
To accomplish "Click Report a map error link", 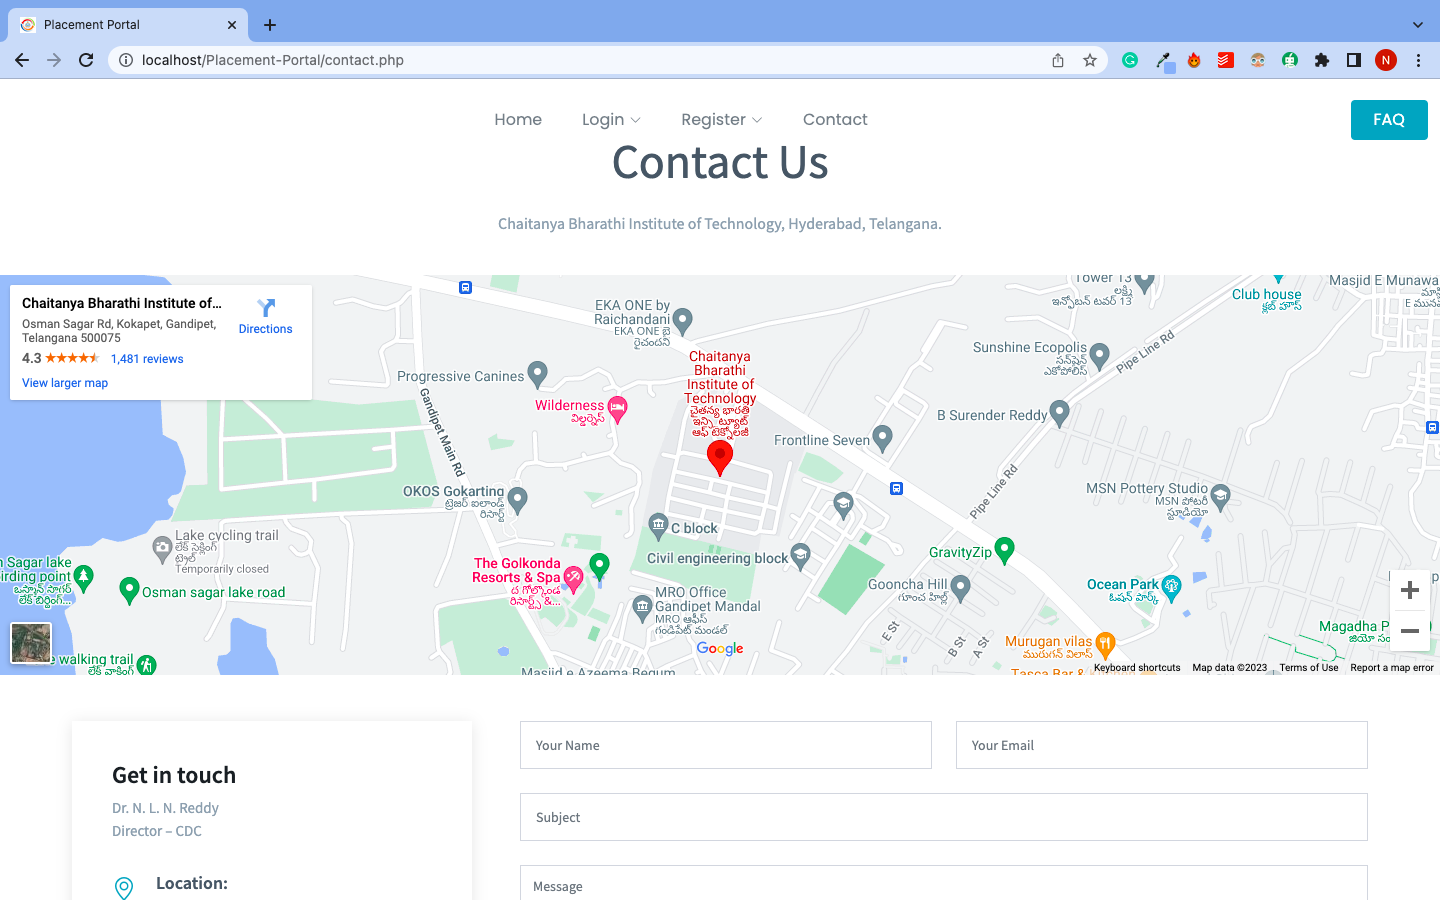I will pyautogui.click(x=1392, y=668).
